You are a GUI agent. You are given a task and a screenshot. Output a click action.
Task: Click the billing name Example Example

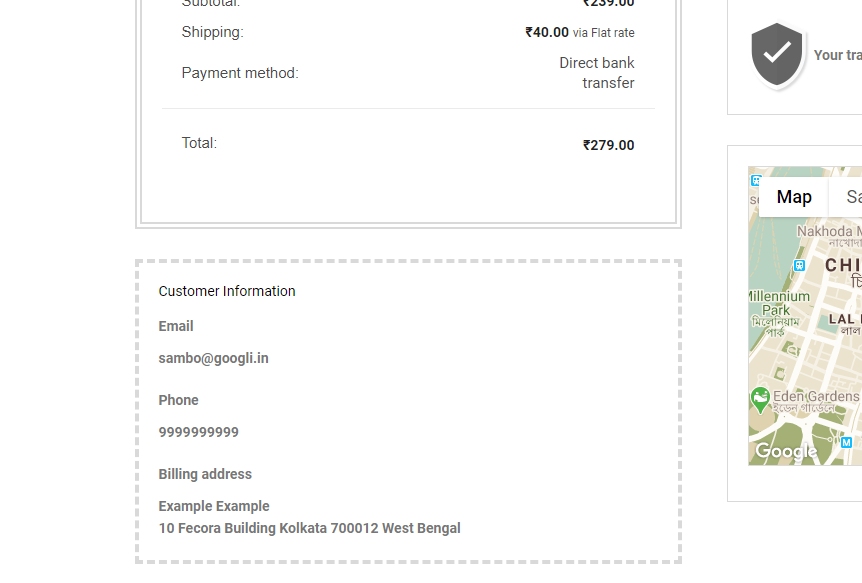tap(214, 506)
